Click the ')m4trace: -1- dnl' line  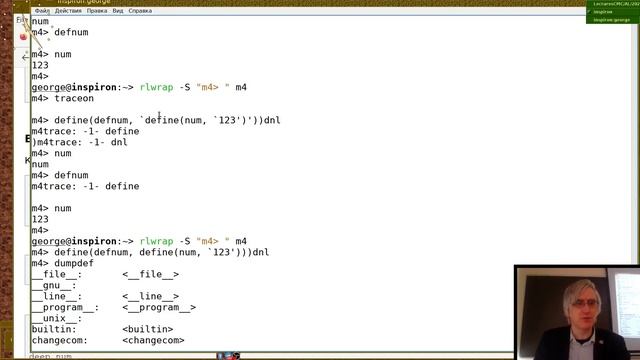[x=80, y=142]
